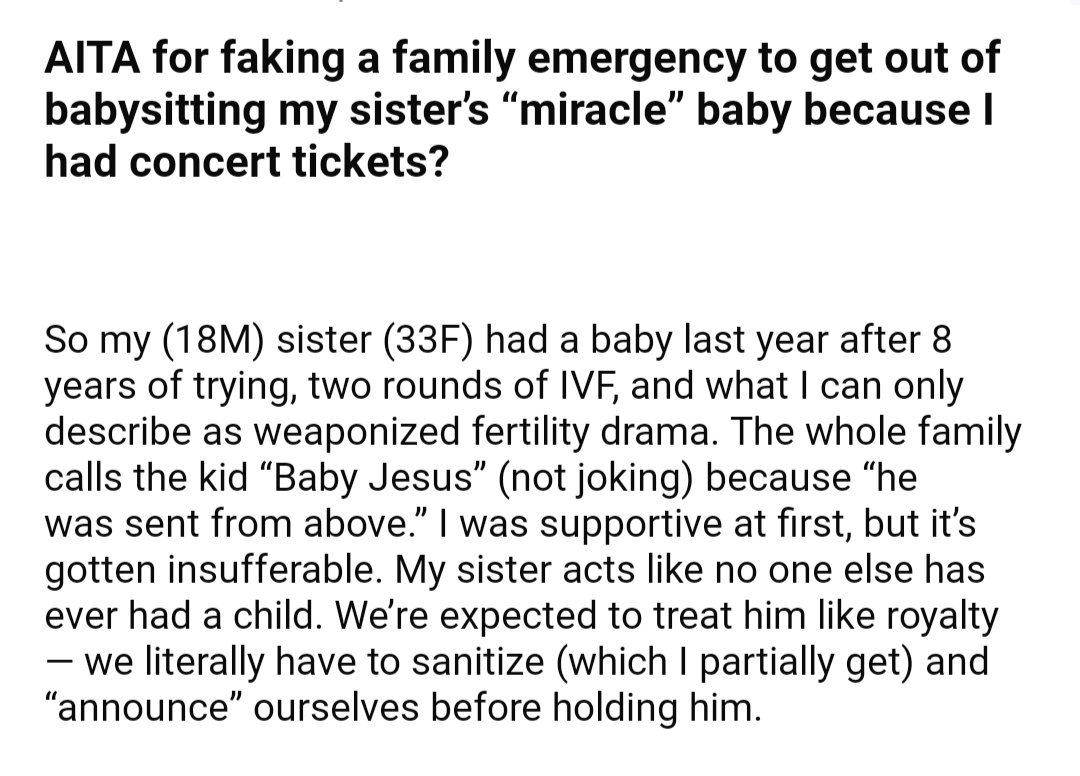Click the word "babysitting" in the headline
The height and width of the screenshot is (776, 1080).
tap(155, 110)
